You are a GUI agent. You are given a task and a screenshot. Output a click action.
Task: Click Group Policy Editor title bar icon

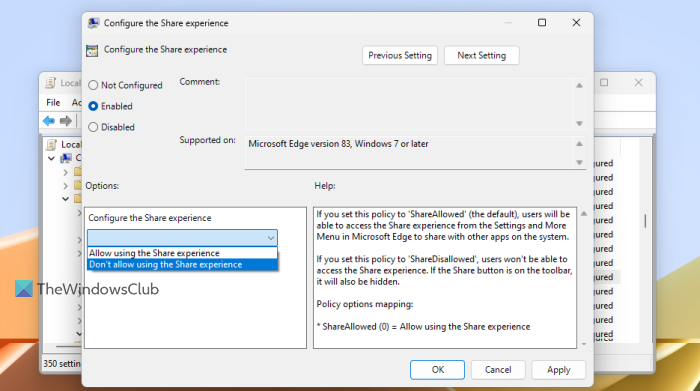click(x=51, y=83)
